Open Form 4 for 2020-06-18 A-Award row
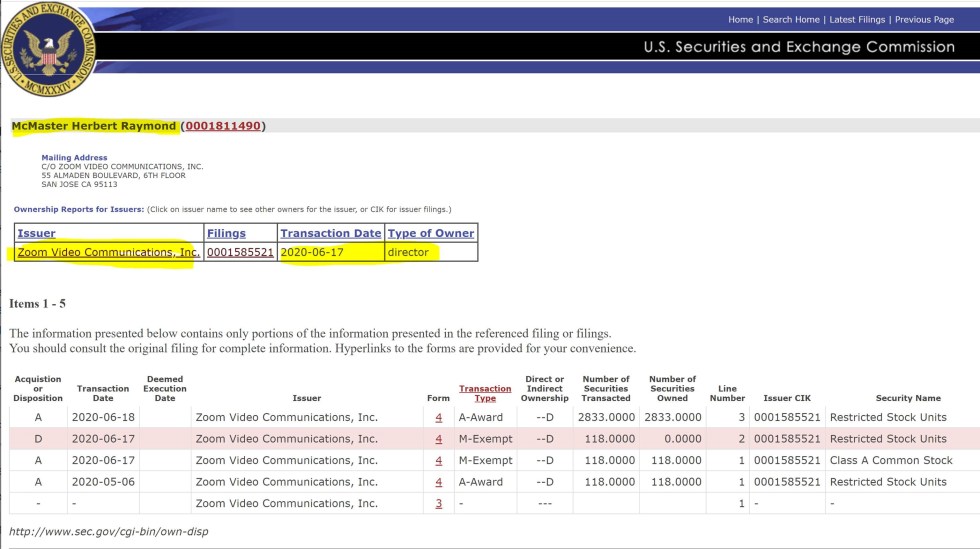 [x=438, y=417]
